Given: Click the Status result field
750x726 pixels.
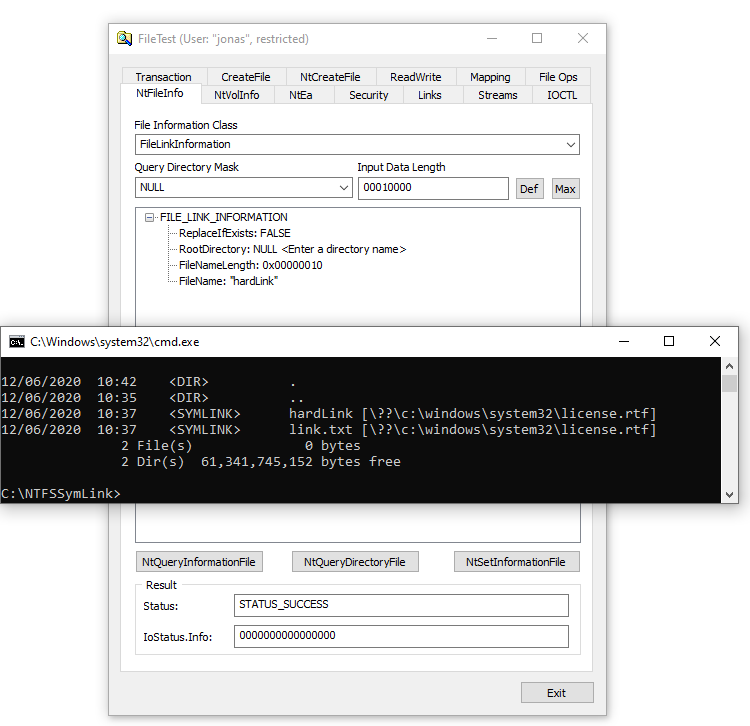Looking at the screenshot, I should point(401,605).
